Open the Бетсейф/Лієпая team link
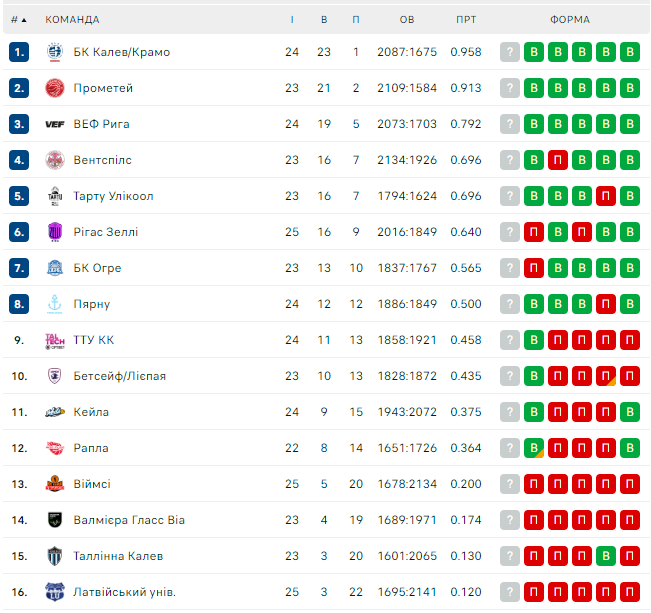This screenshot has height=613, width=651. coord(119,376)
